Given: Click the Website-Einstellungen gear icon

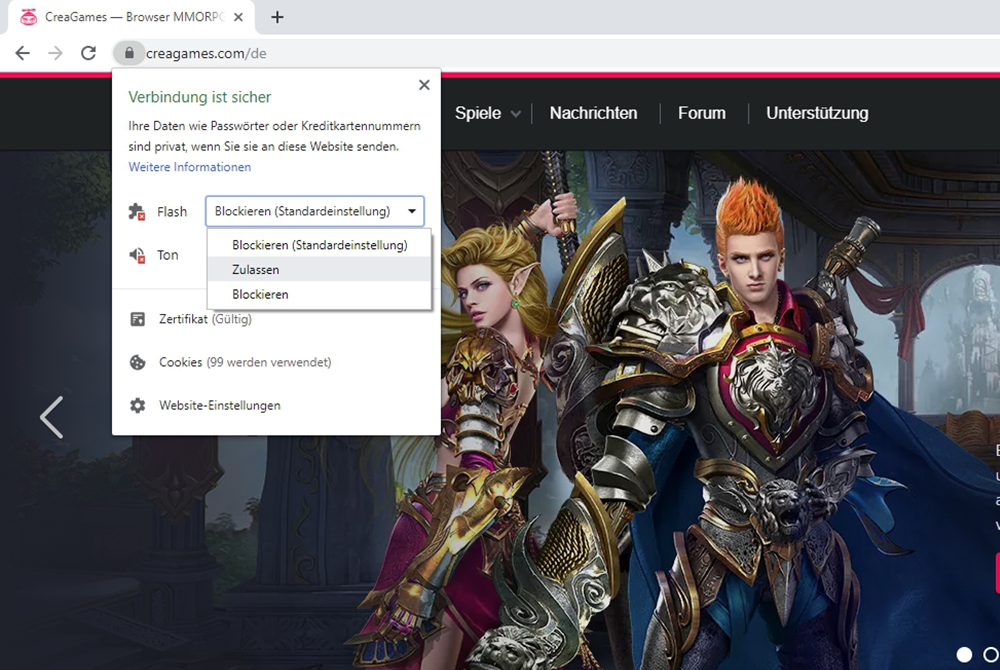Looking at the screenshot, I should 138,405.
